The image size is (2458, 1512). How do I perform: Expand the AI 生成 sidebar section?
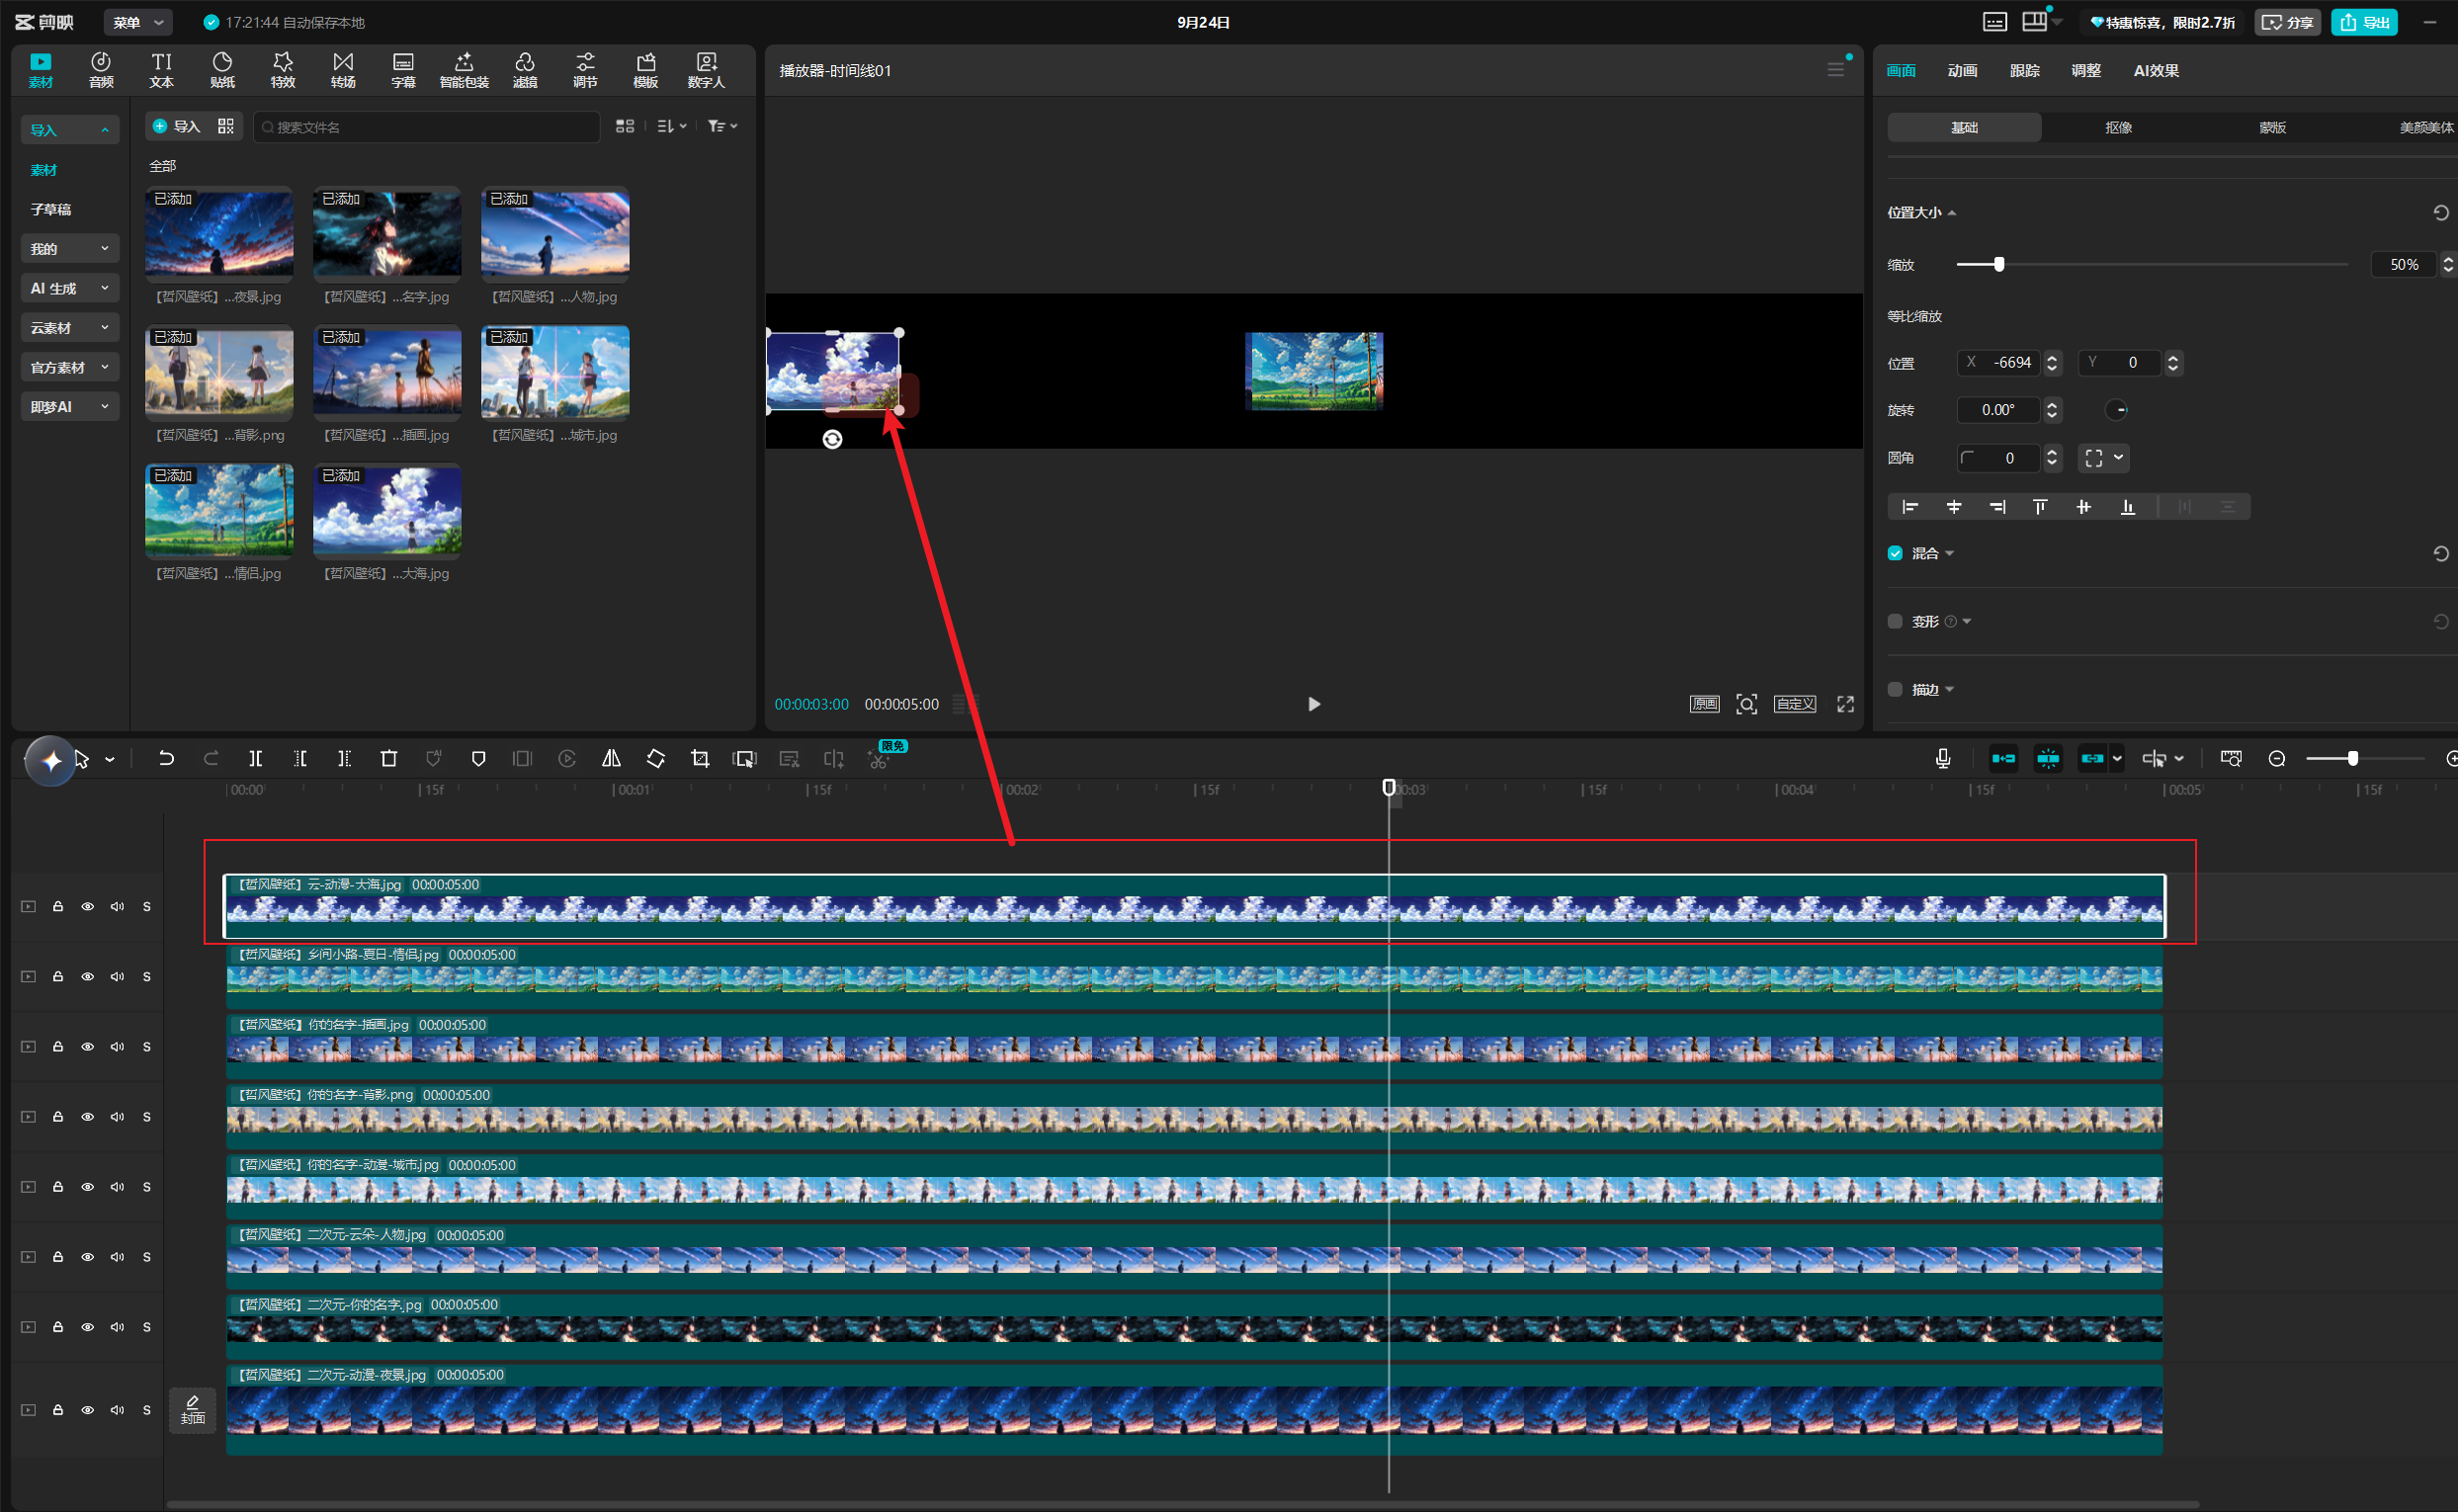(69, 288)
